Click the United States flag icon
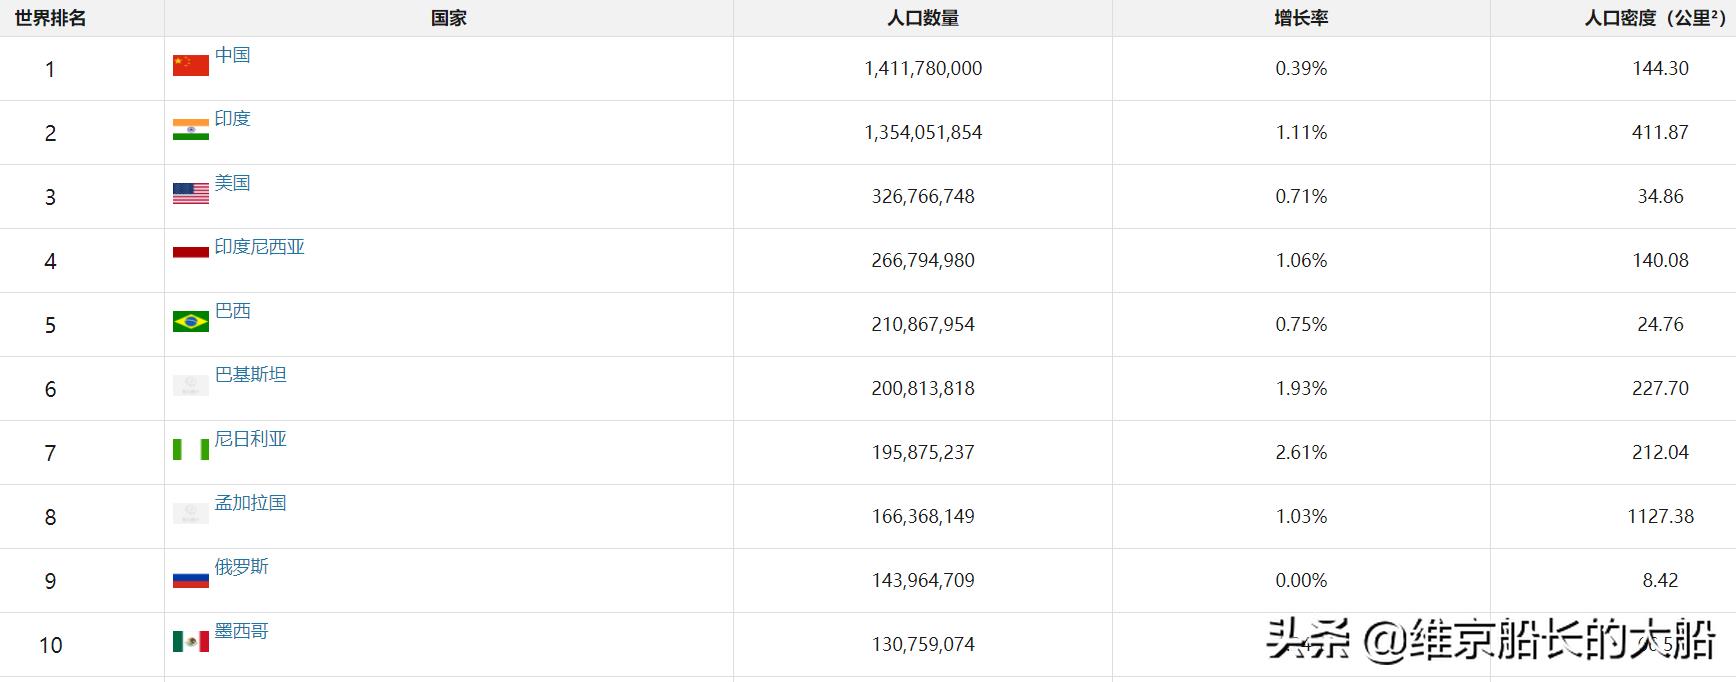Viewport: 1736px width, 682px height. [191, 193]
